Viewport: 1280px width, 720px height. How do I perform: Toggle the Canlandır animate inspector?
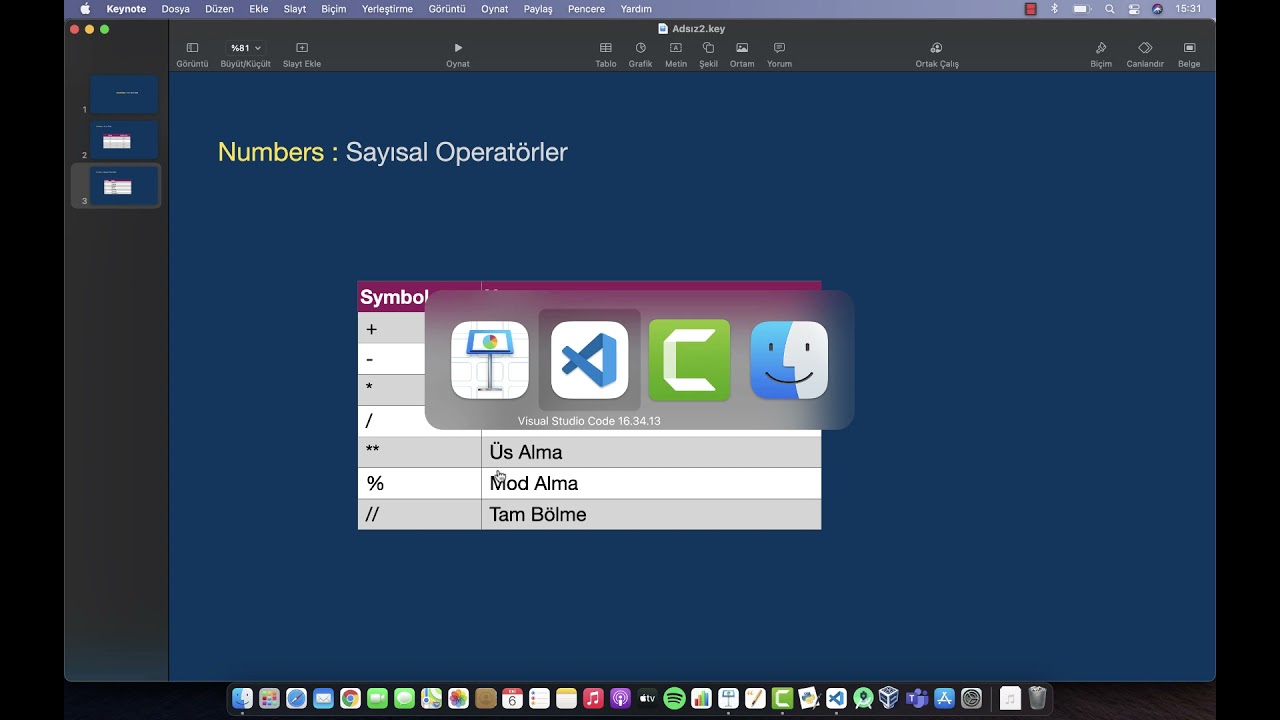1145,54
